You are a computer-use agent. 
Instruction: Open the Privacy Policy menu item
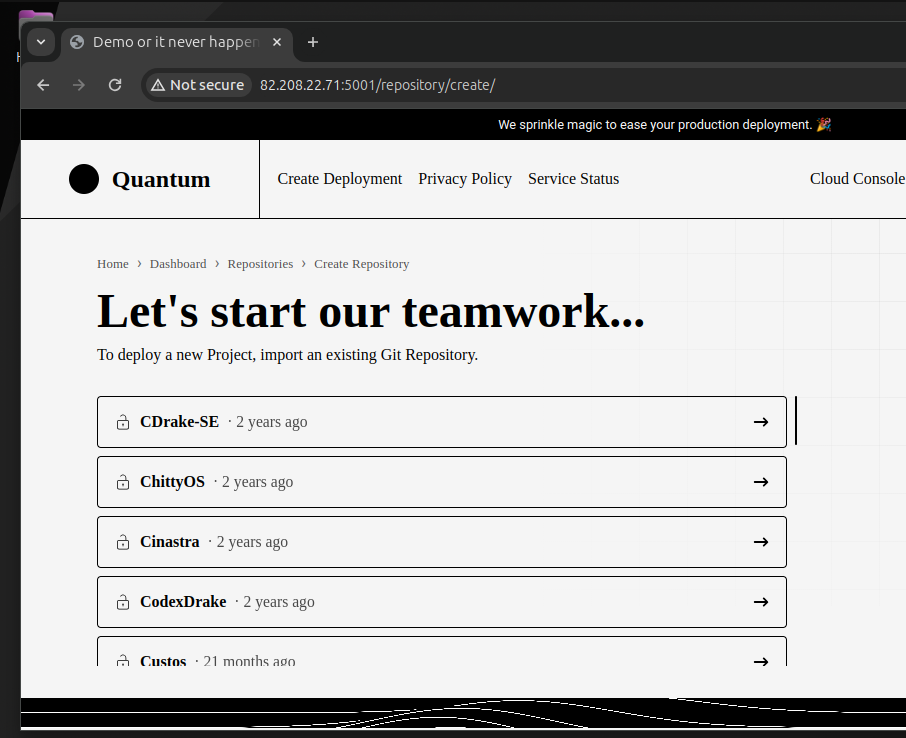(x=465, y=178)
